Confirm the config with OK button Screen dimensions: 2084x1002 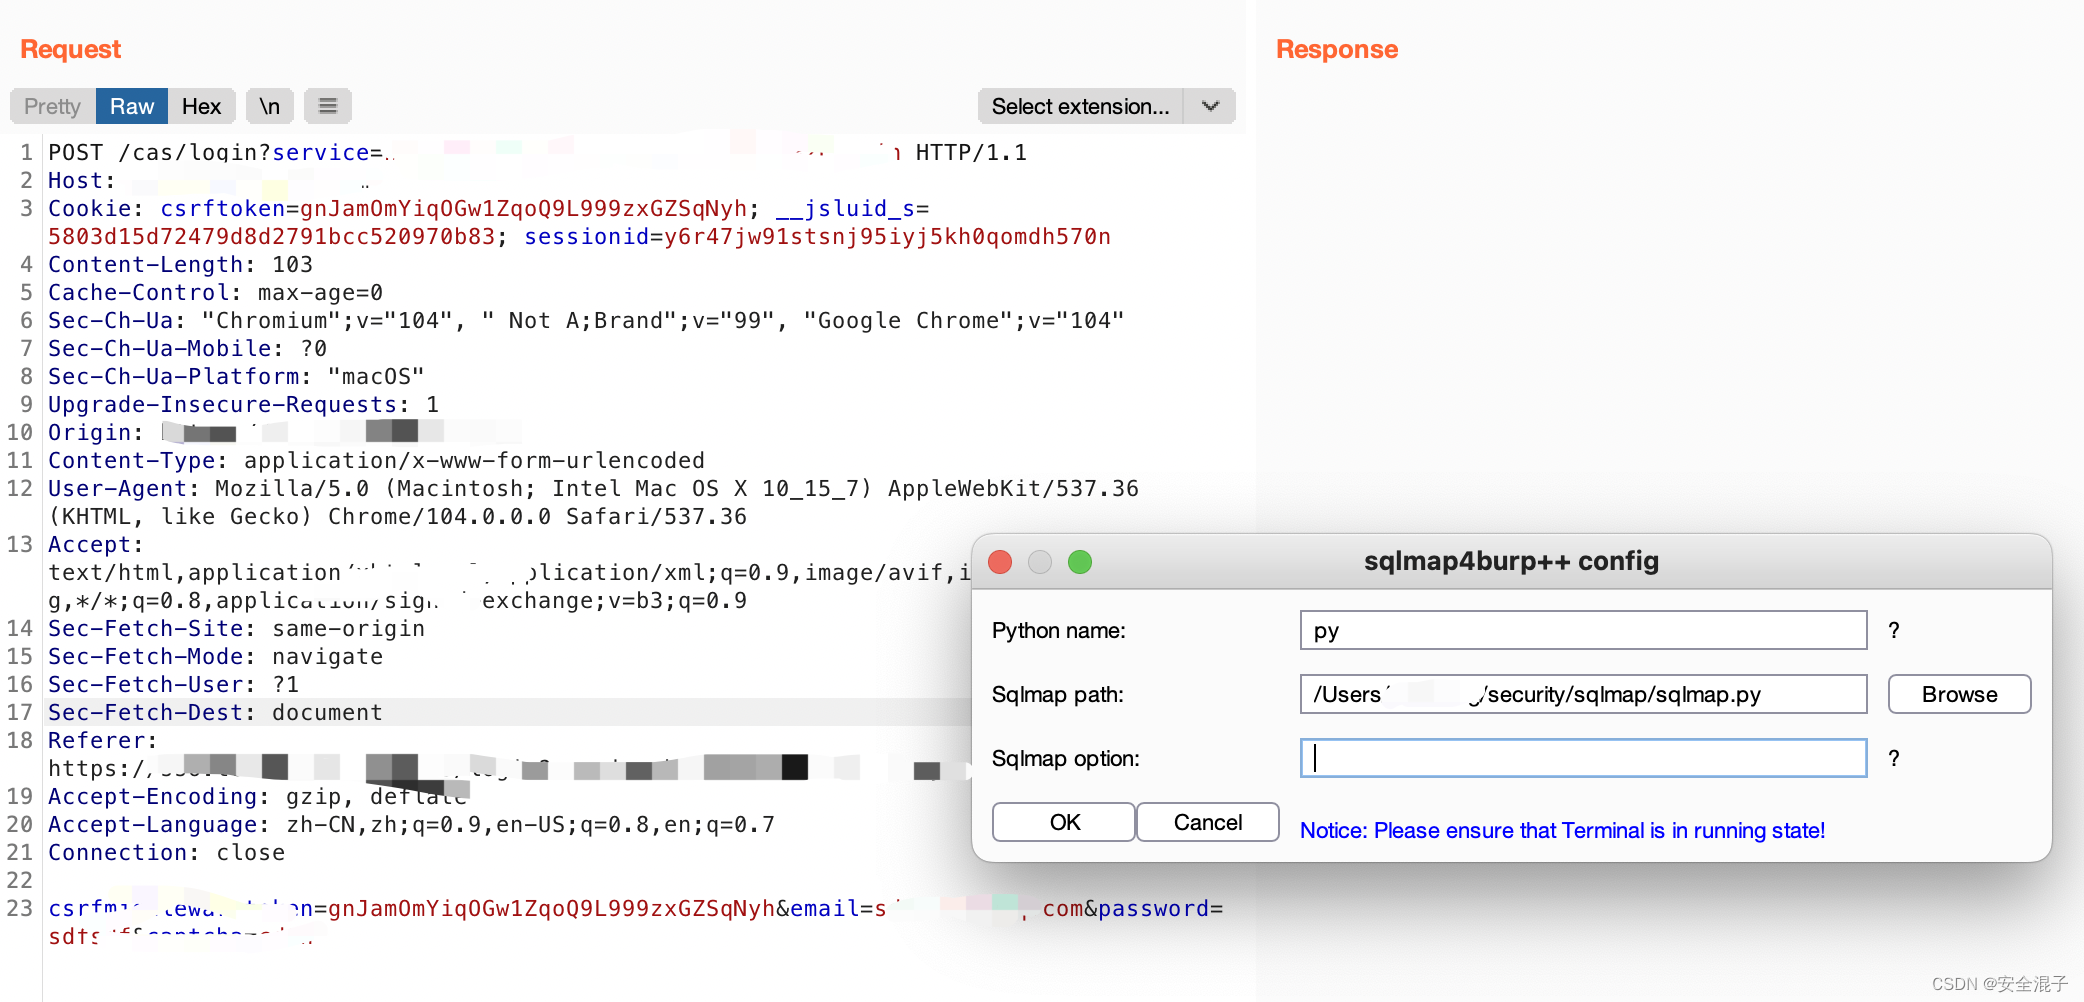pos(1064,822)
